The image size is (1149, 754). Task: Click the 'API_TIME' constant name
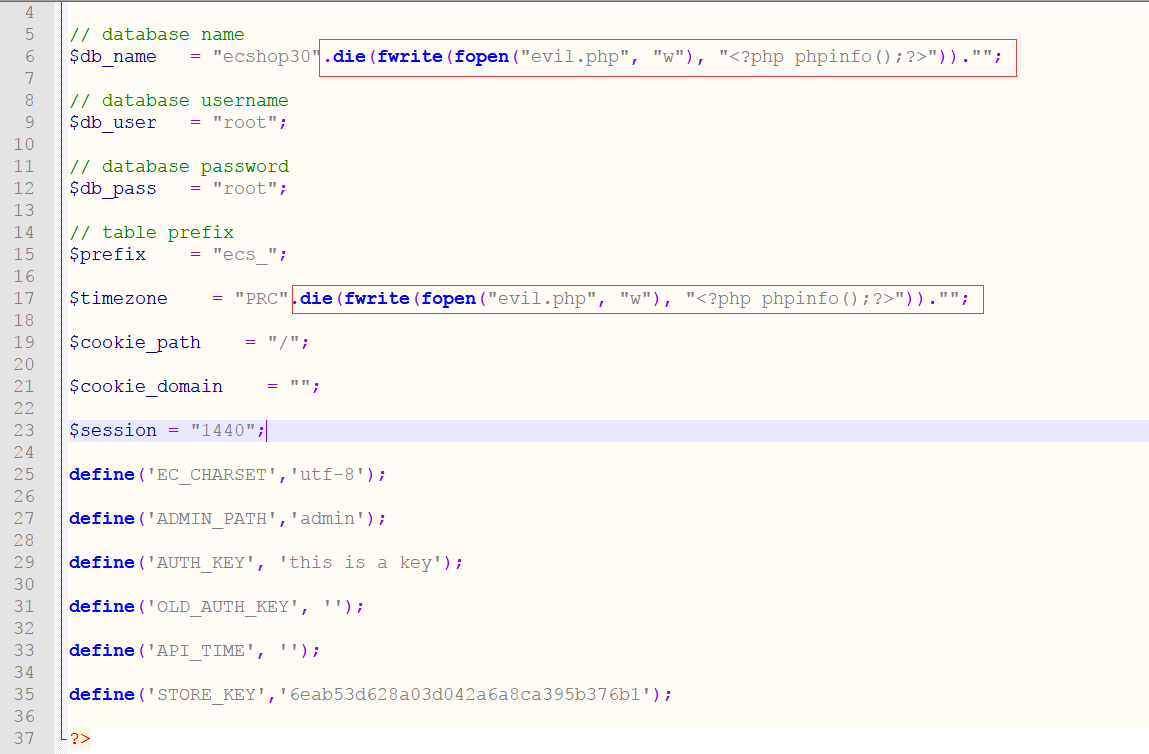[x=201, y=650]
